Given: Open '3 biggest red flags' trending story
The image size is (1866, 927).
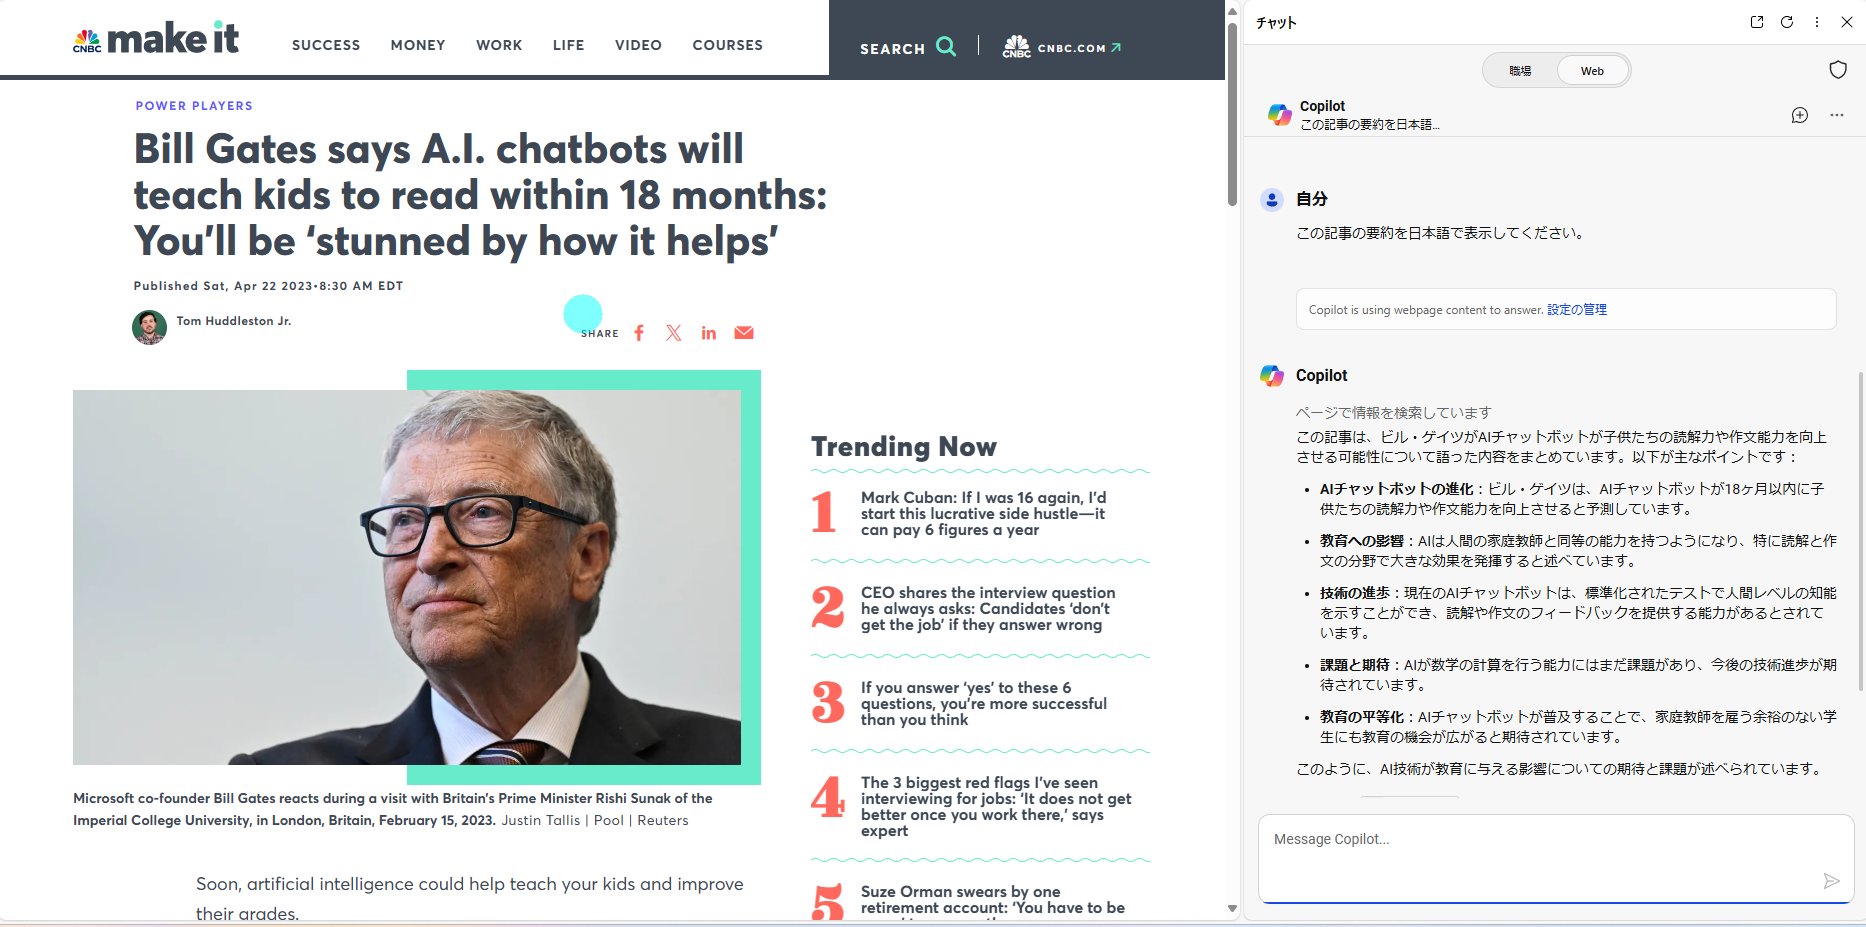Looking at the screenshot, I should tap(996, 807).
